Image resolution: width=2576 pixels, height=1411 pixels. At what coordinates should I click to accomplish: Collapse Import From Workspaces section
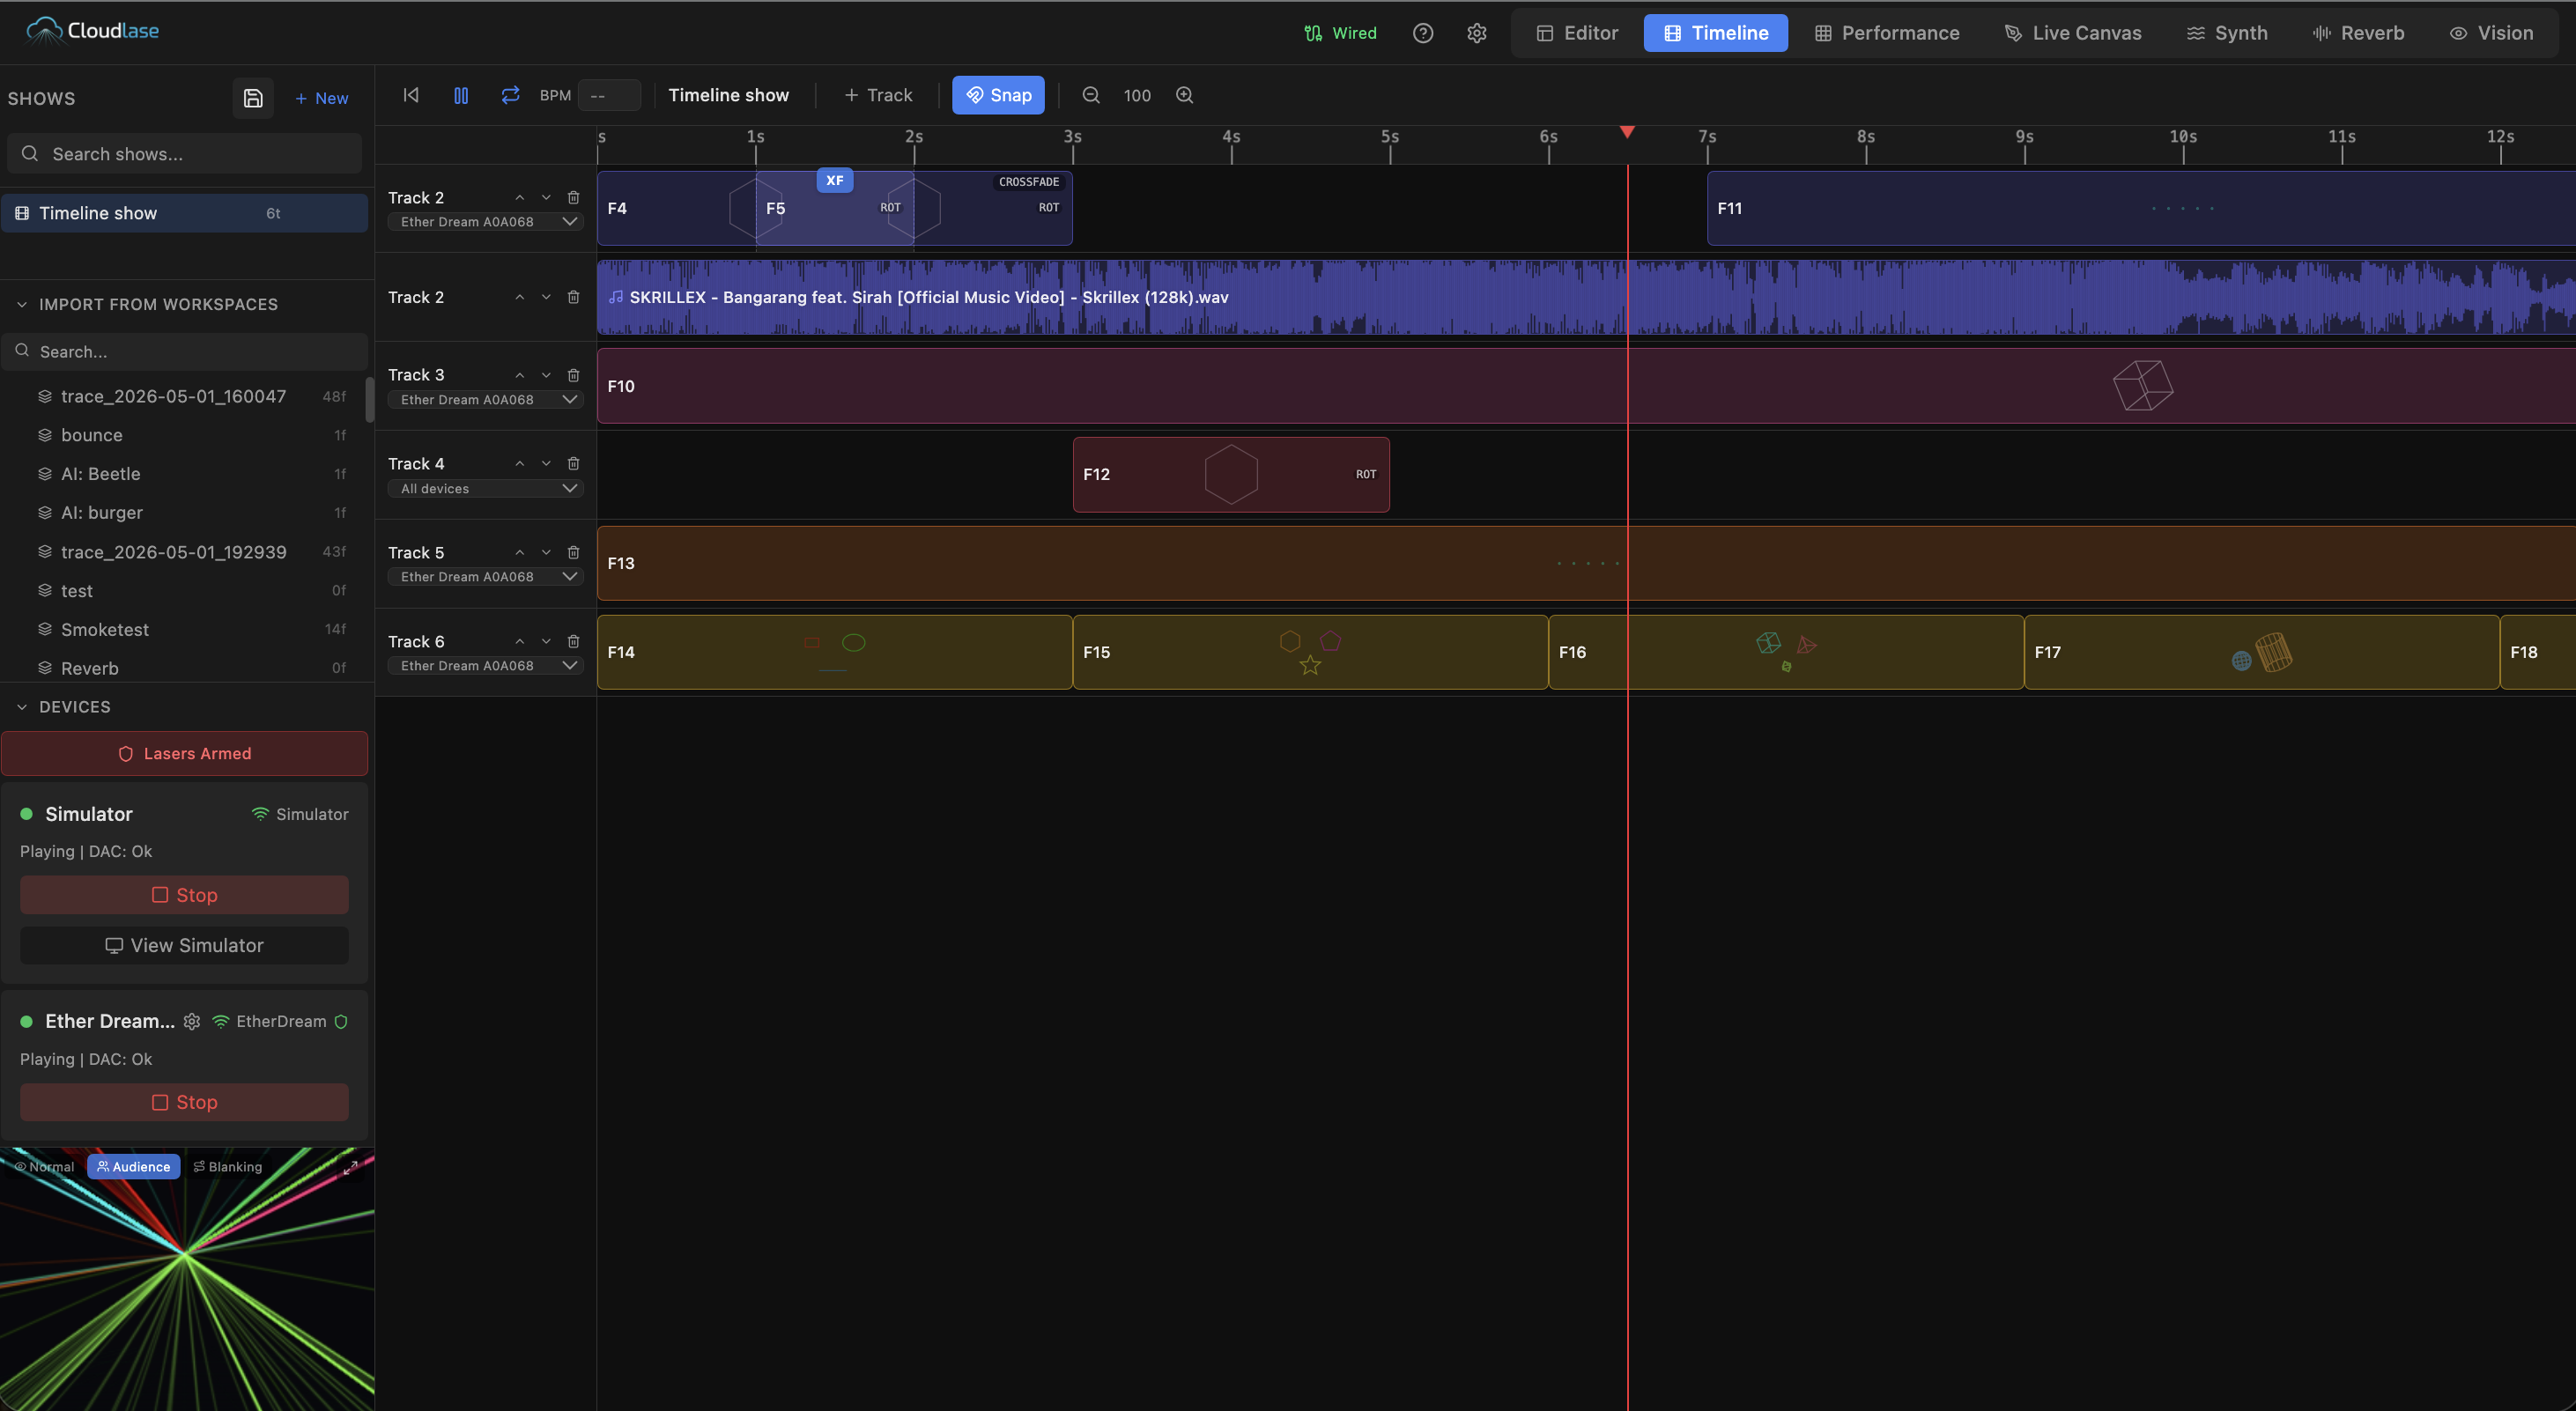click(22, 304)
